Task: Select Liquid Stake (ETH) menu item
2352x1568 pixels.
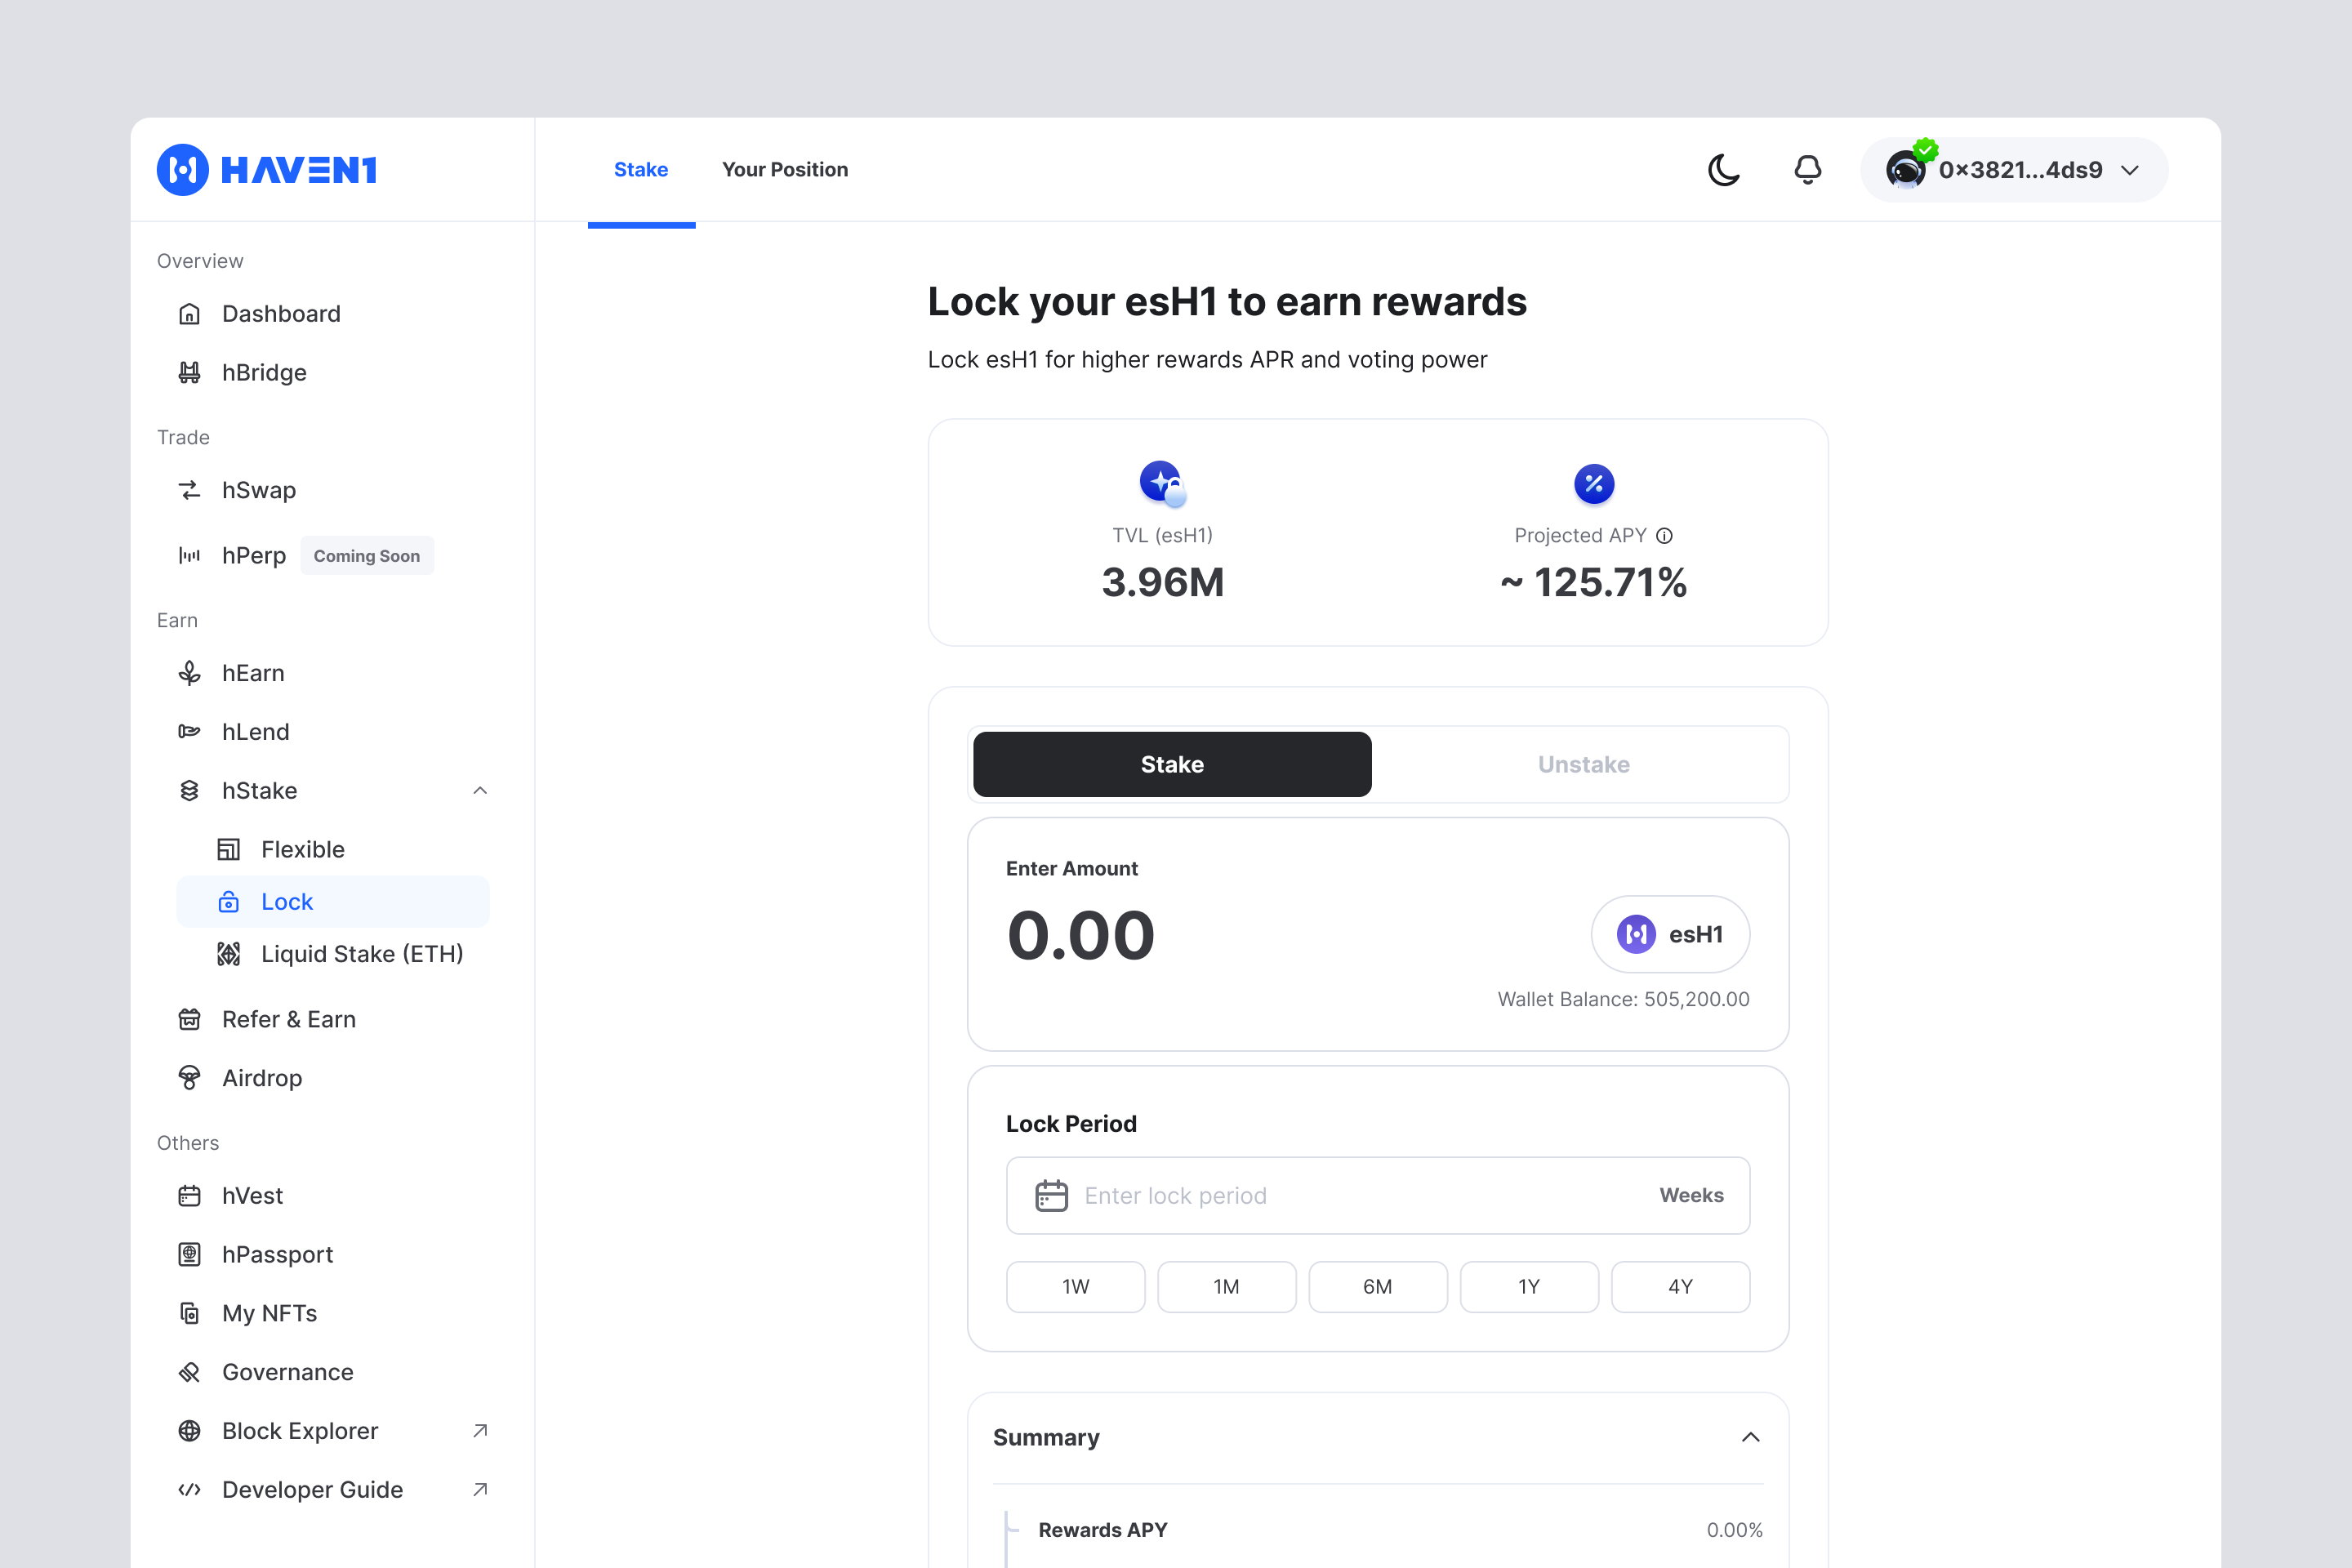Action: [x=361, y=954]
